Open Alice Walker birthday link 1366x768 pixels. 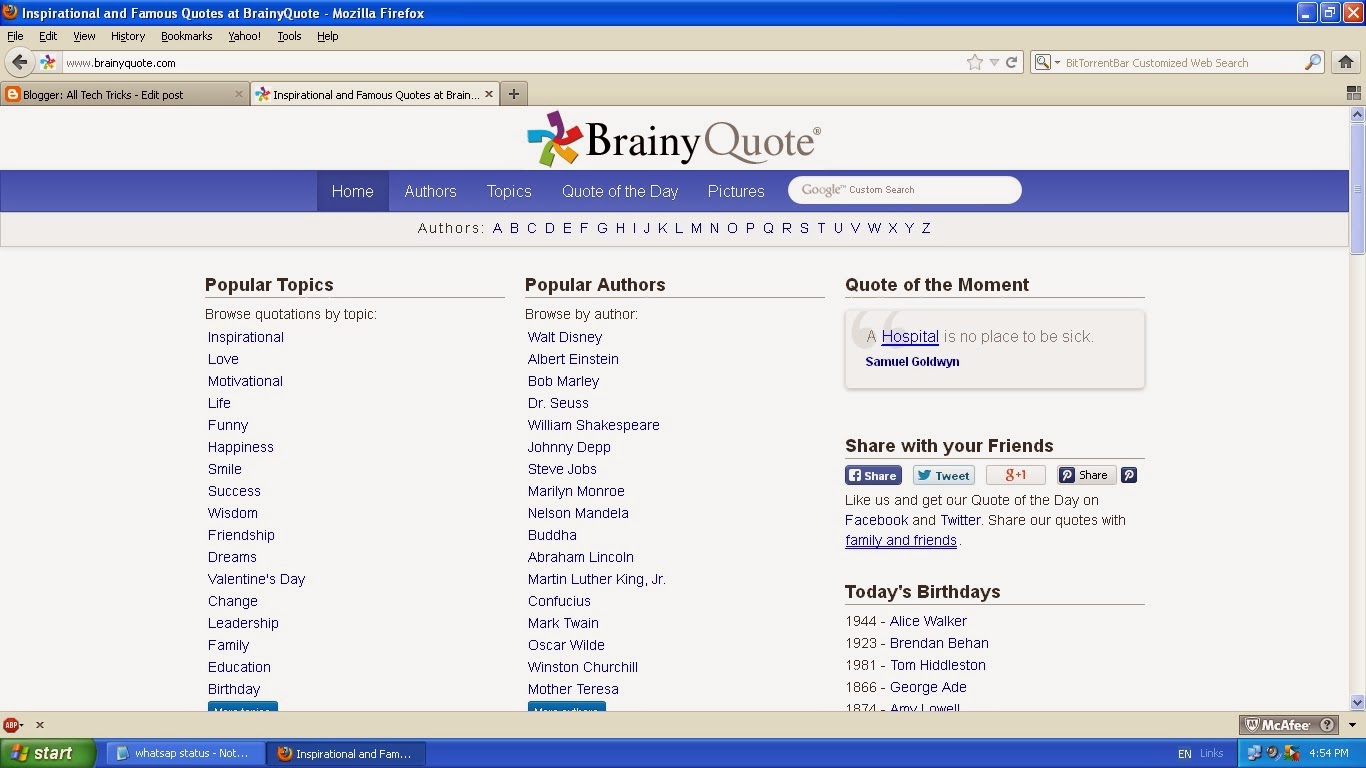coord(928,621)
